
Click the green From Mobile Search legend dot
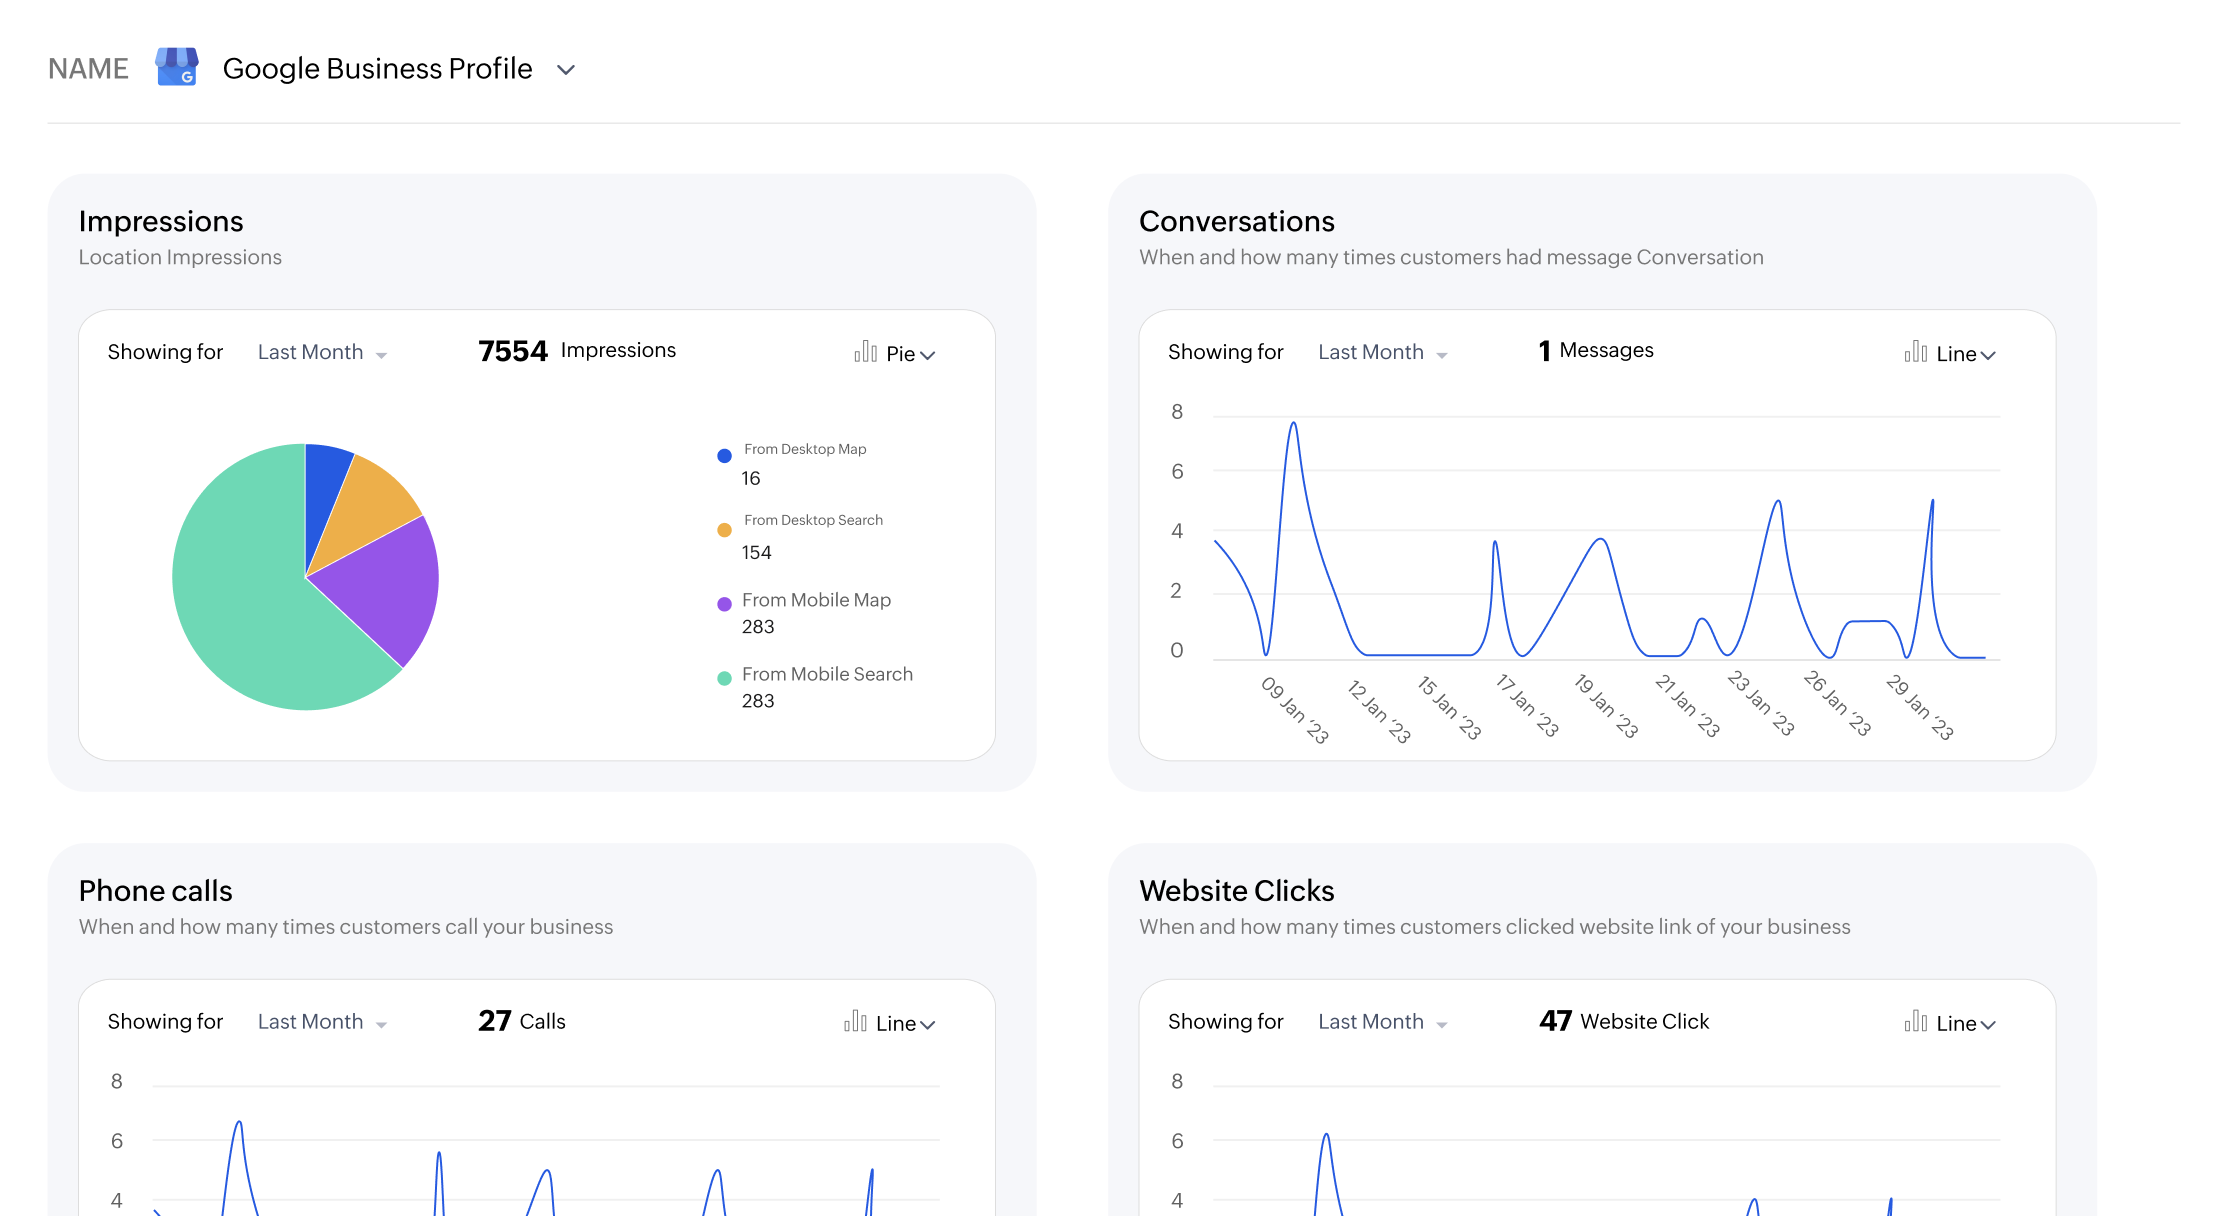coord(725,678)
